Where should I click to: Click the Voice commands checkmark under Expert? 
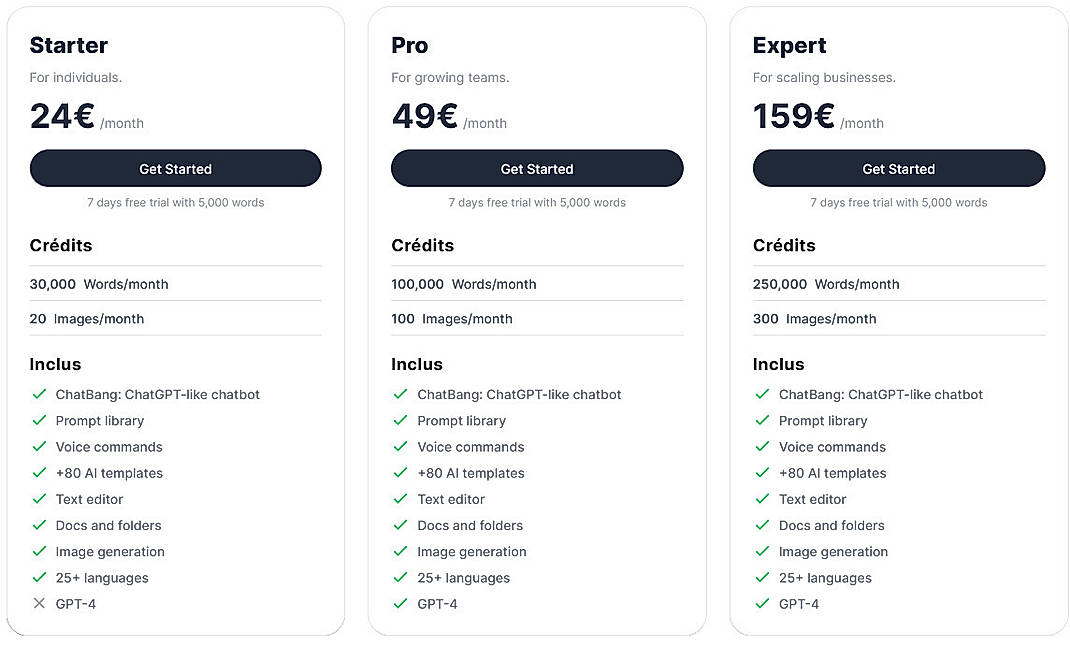click(x=762, y=447)
